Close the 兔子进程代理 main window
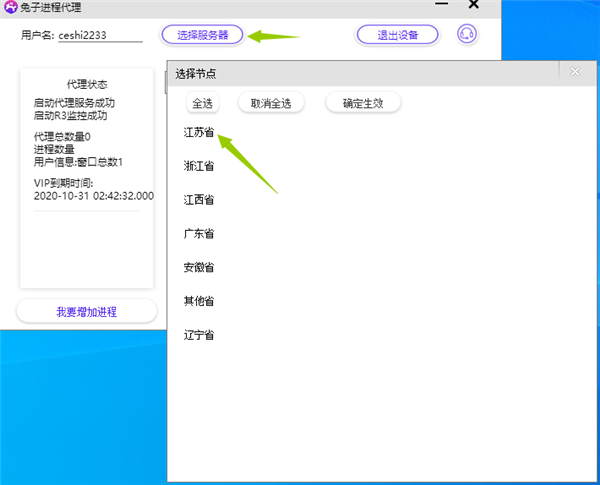600x485 pixels. coord(473,6)
